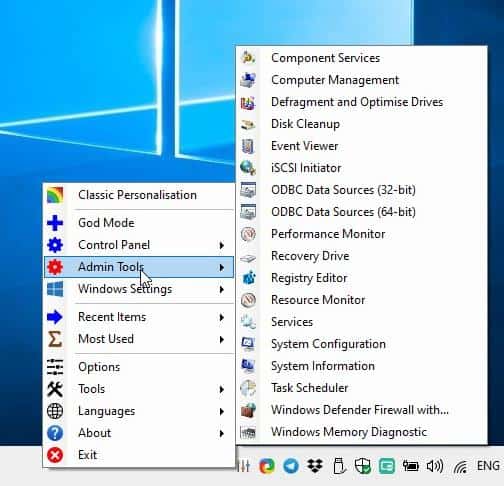Click the blue question mark About icon

(55, 433)
